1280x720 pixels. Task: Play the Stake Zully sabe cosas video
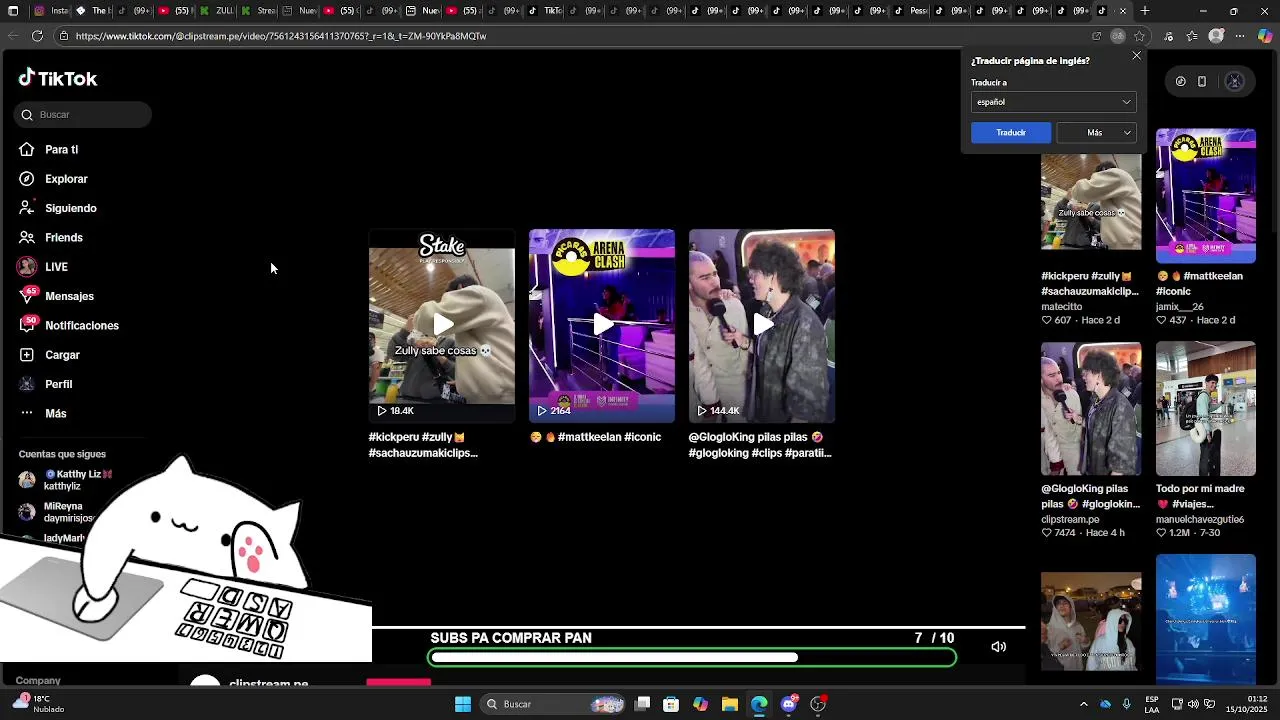[x=442, y=325]
